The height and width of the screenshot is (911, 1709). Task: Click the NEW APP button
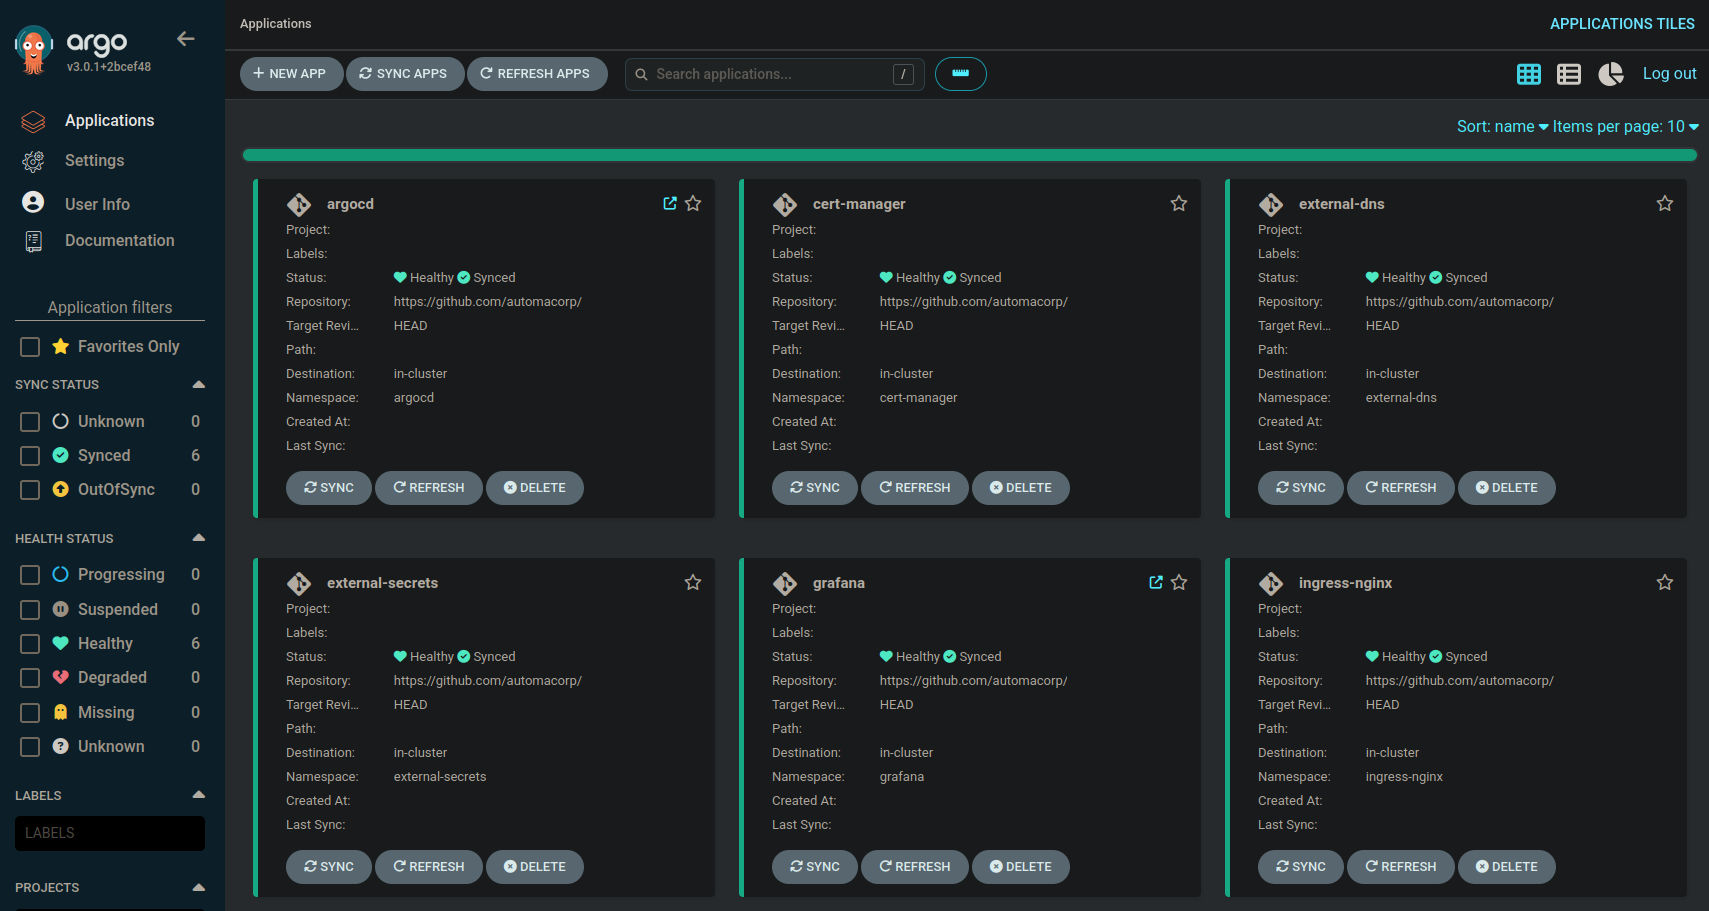click(291, 74)
